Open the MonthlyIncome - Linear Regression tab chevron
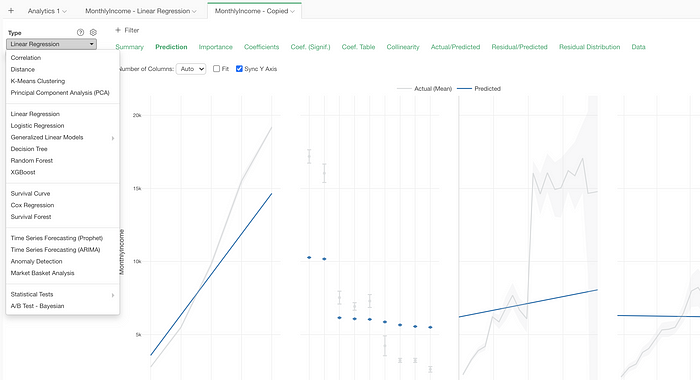 (194, 11)
